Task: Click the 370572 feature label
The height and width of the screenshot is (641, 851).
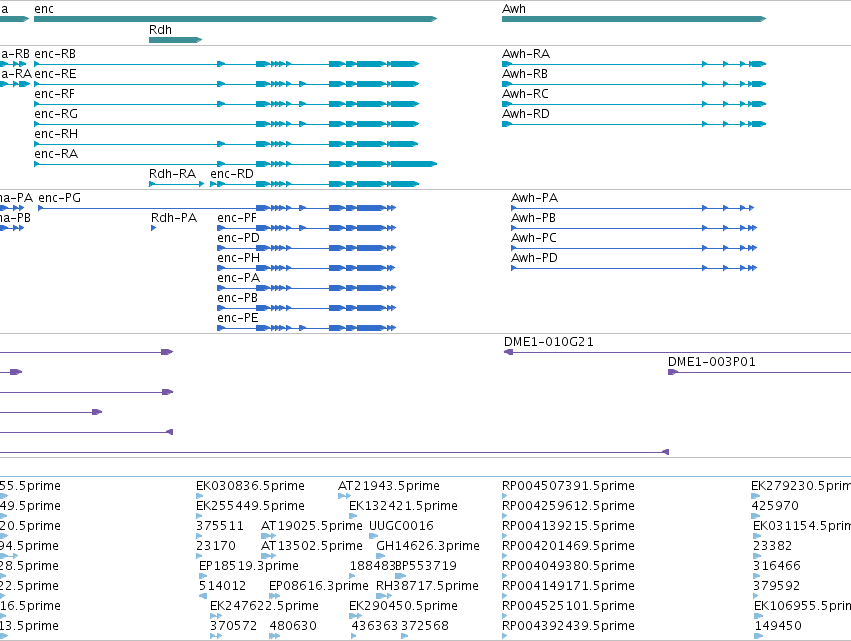Action: 233,626
